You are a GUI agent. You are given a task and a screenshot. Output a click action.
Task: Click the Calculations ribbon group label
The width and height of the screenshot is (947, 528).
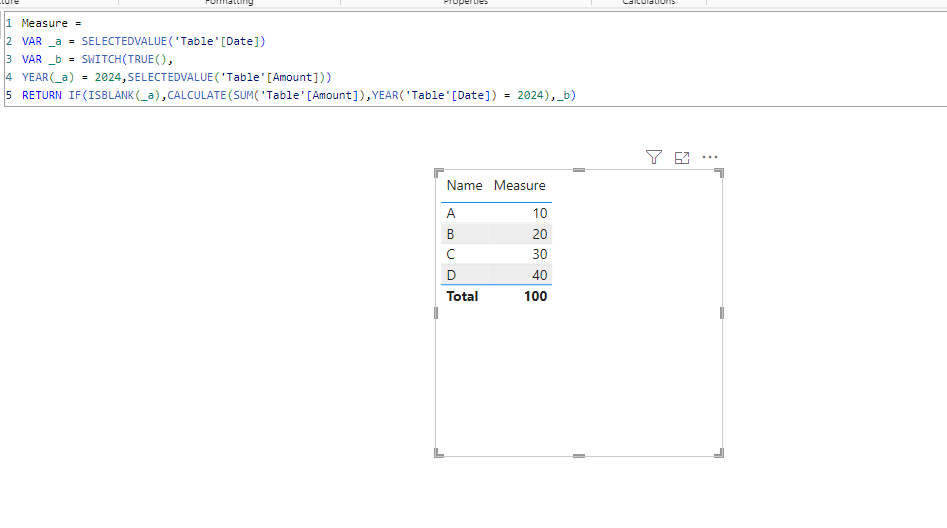649,2
